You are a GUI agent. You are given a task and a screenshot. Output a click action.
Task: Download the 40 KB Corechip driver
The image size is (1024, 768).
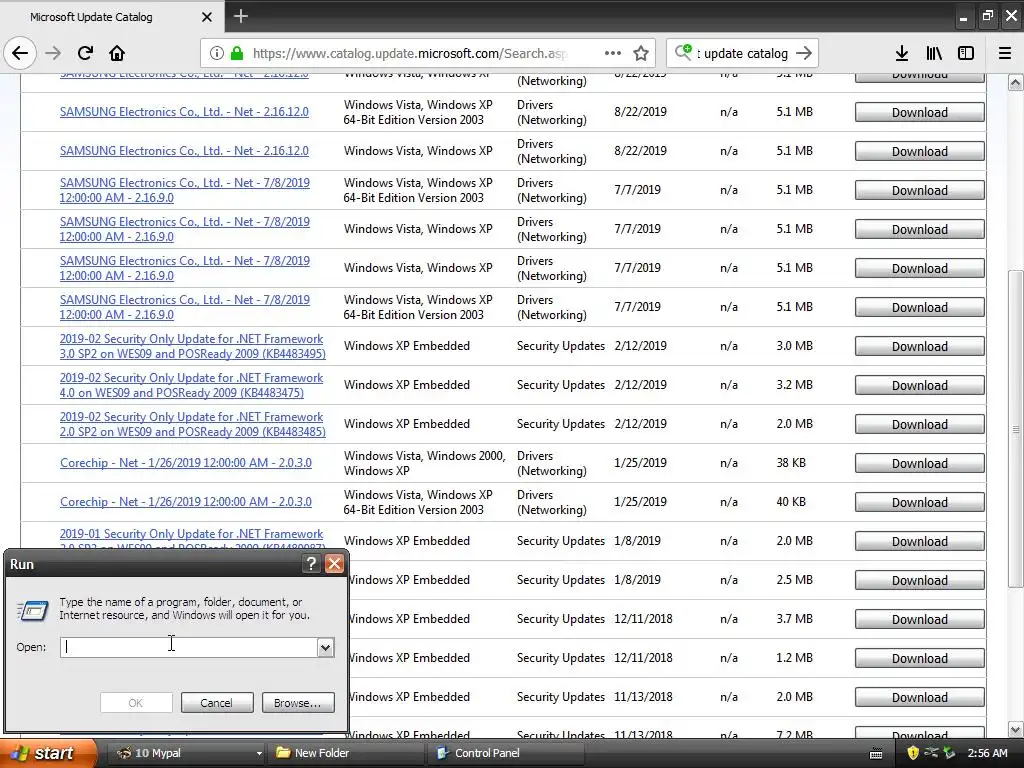(x=920, y=502)
